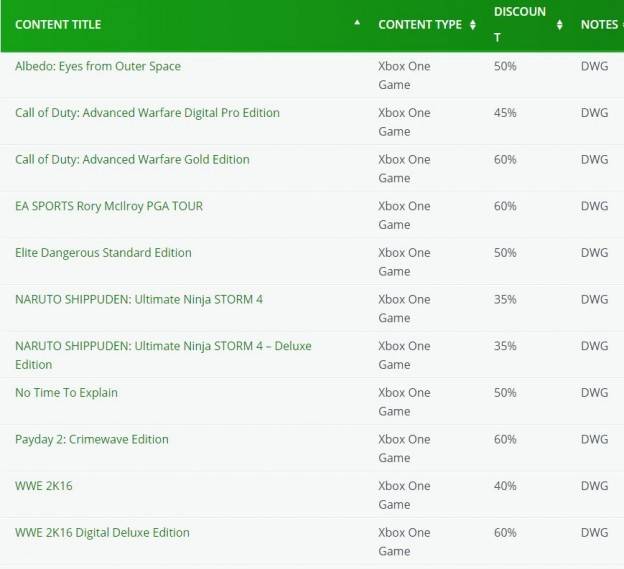The image size is (624, 569).
Task: Select the 45% discount for Digital Pro Edition
Action: [x=505, y=113]
